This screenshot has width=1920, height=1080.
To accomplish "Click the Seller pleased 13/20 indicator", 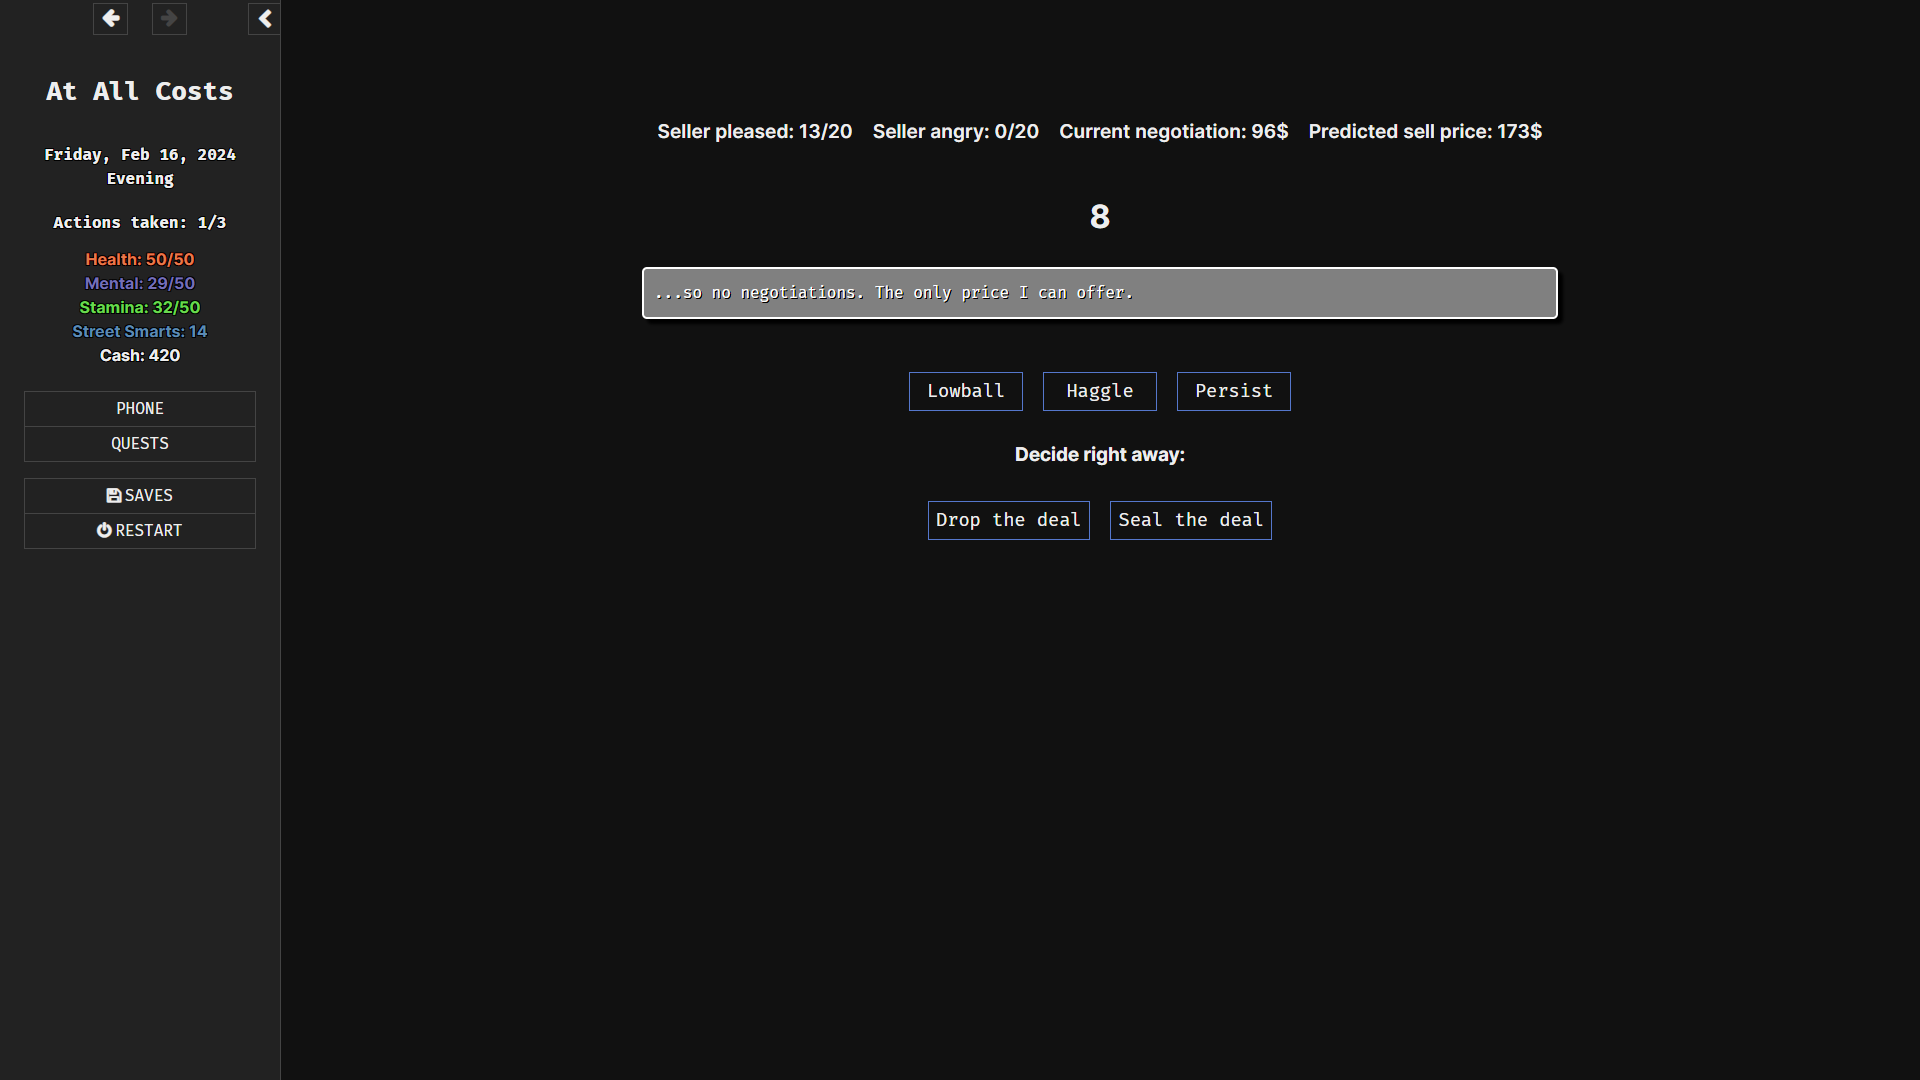I will pyautogui.click(x=754, y=132).
